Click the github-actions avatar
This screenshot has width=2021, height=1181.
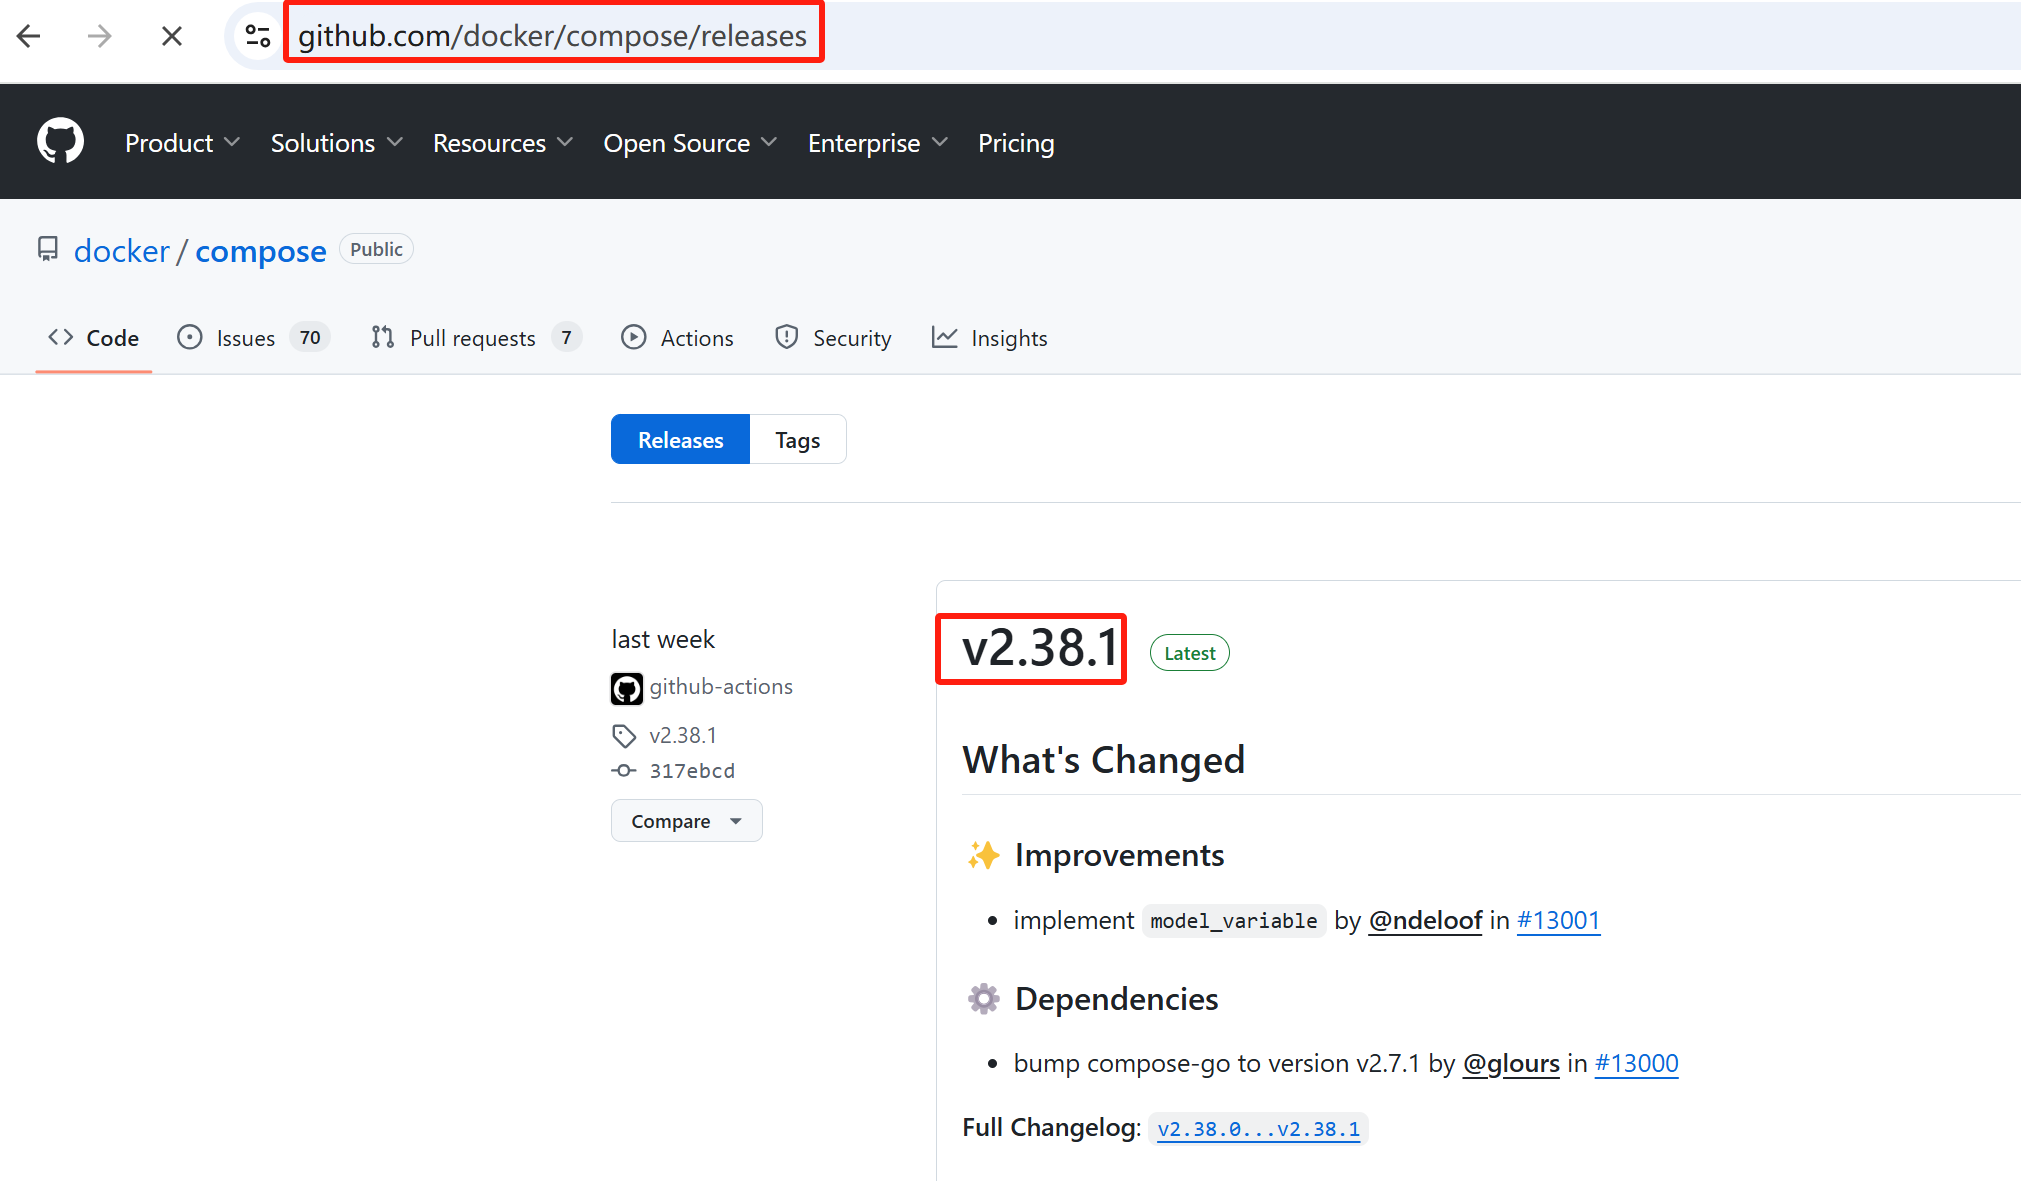(627, 688)
